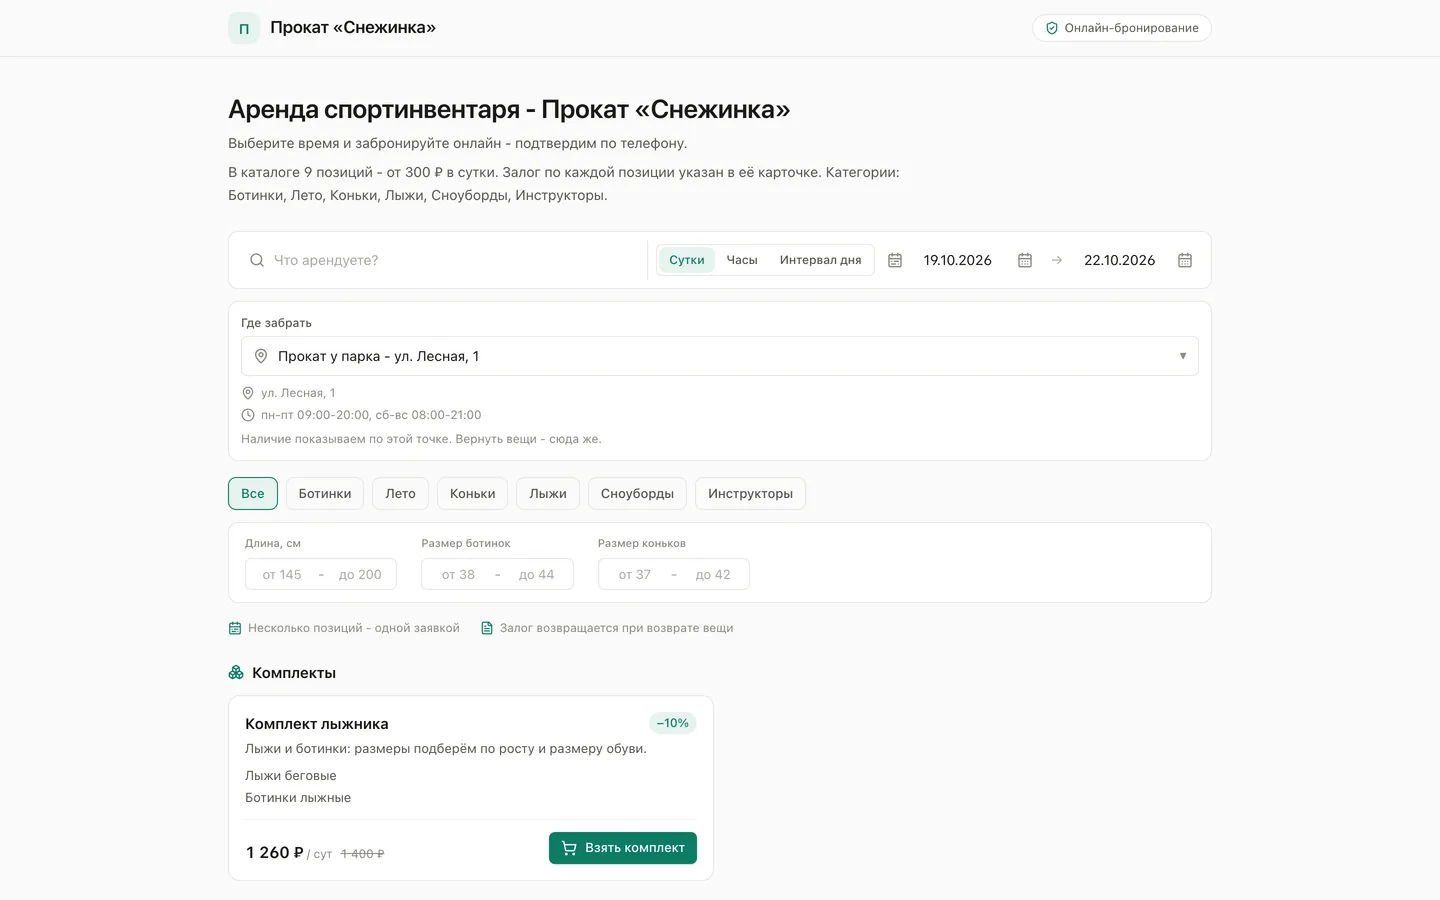Expand the Где забрать pickup dropdown
Screen dimensions: 1440x900
720,356
